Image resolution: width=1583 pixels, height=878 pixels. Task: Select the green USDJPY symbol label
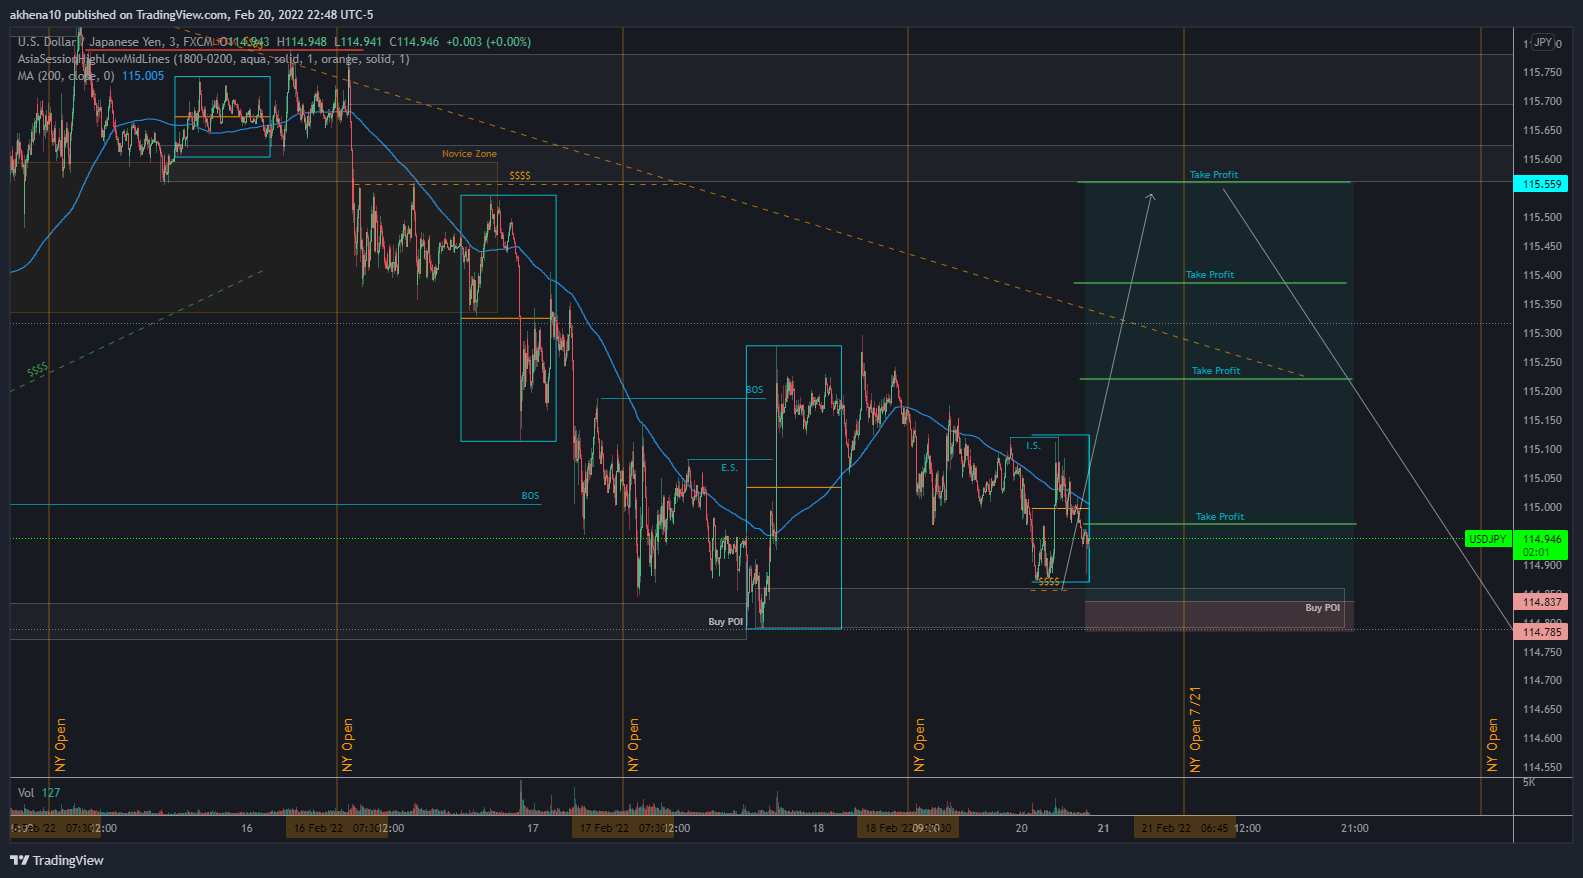pos(1487,539)
